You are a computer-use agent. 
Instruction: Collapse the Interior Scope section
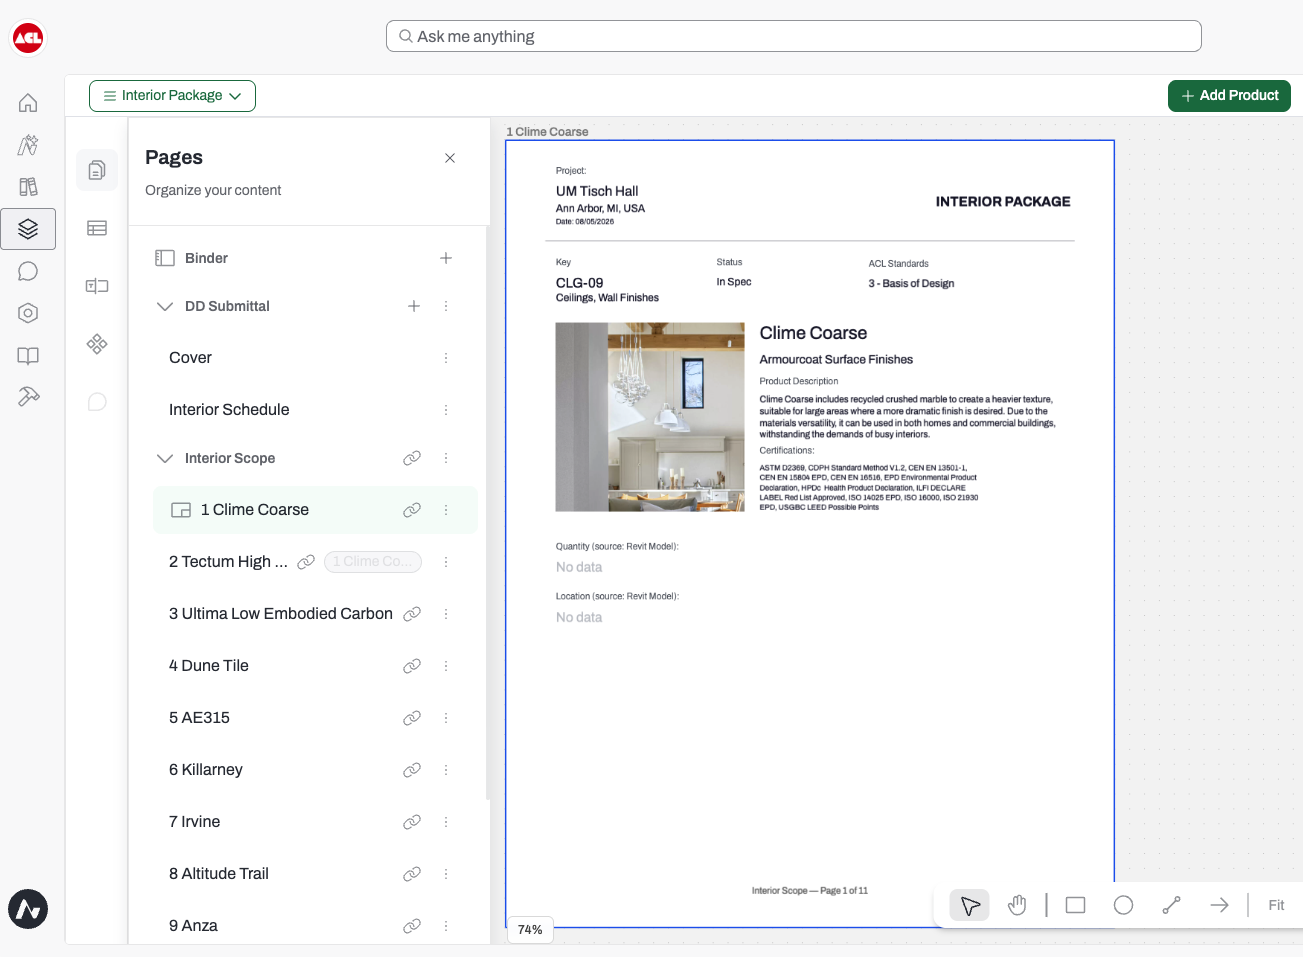click(x=165, y=458)
